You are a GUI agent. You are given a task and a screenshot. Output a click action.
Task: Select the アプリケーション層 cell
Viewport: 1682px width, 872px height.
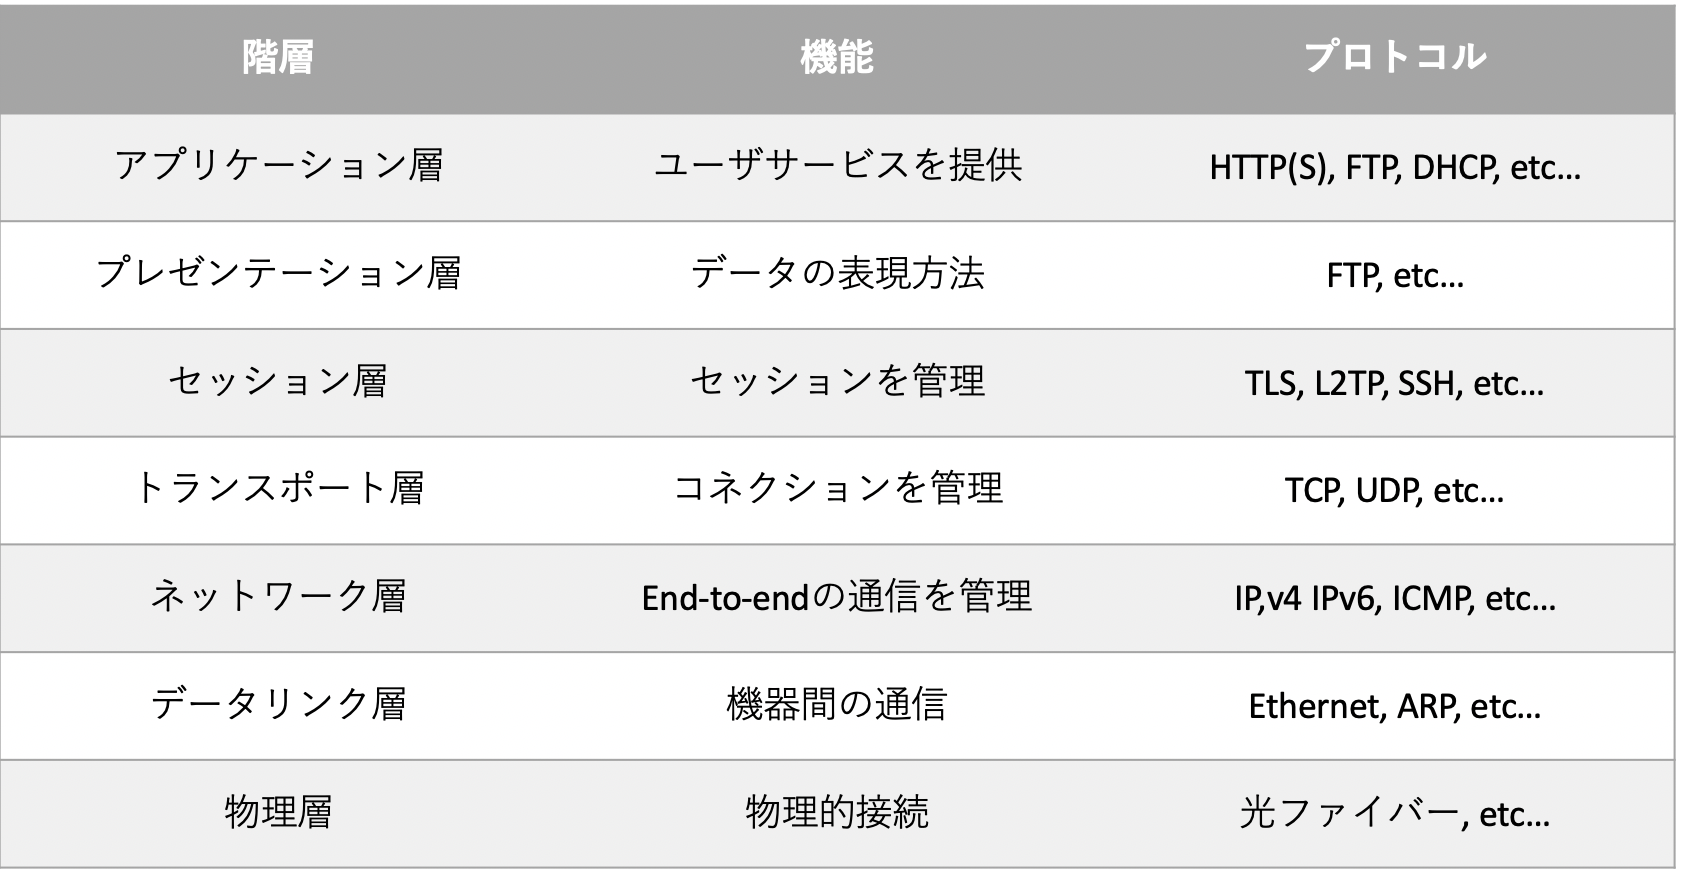click(x=279, y=167)
